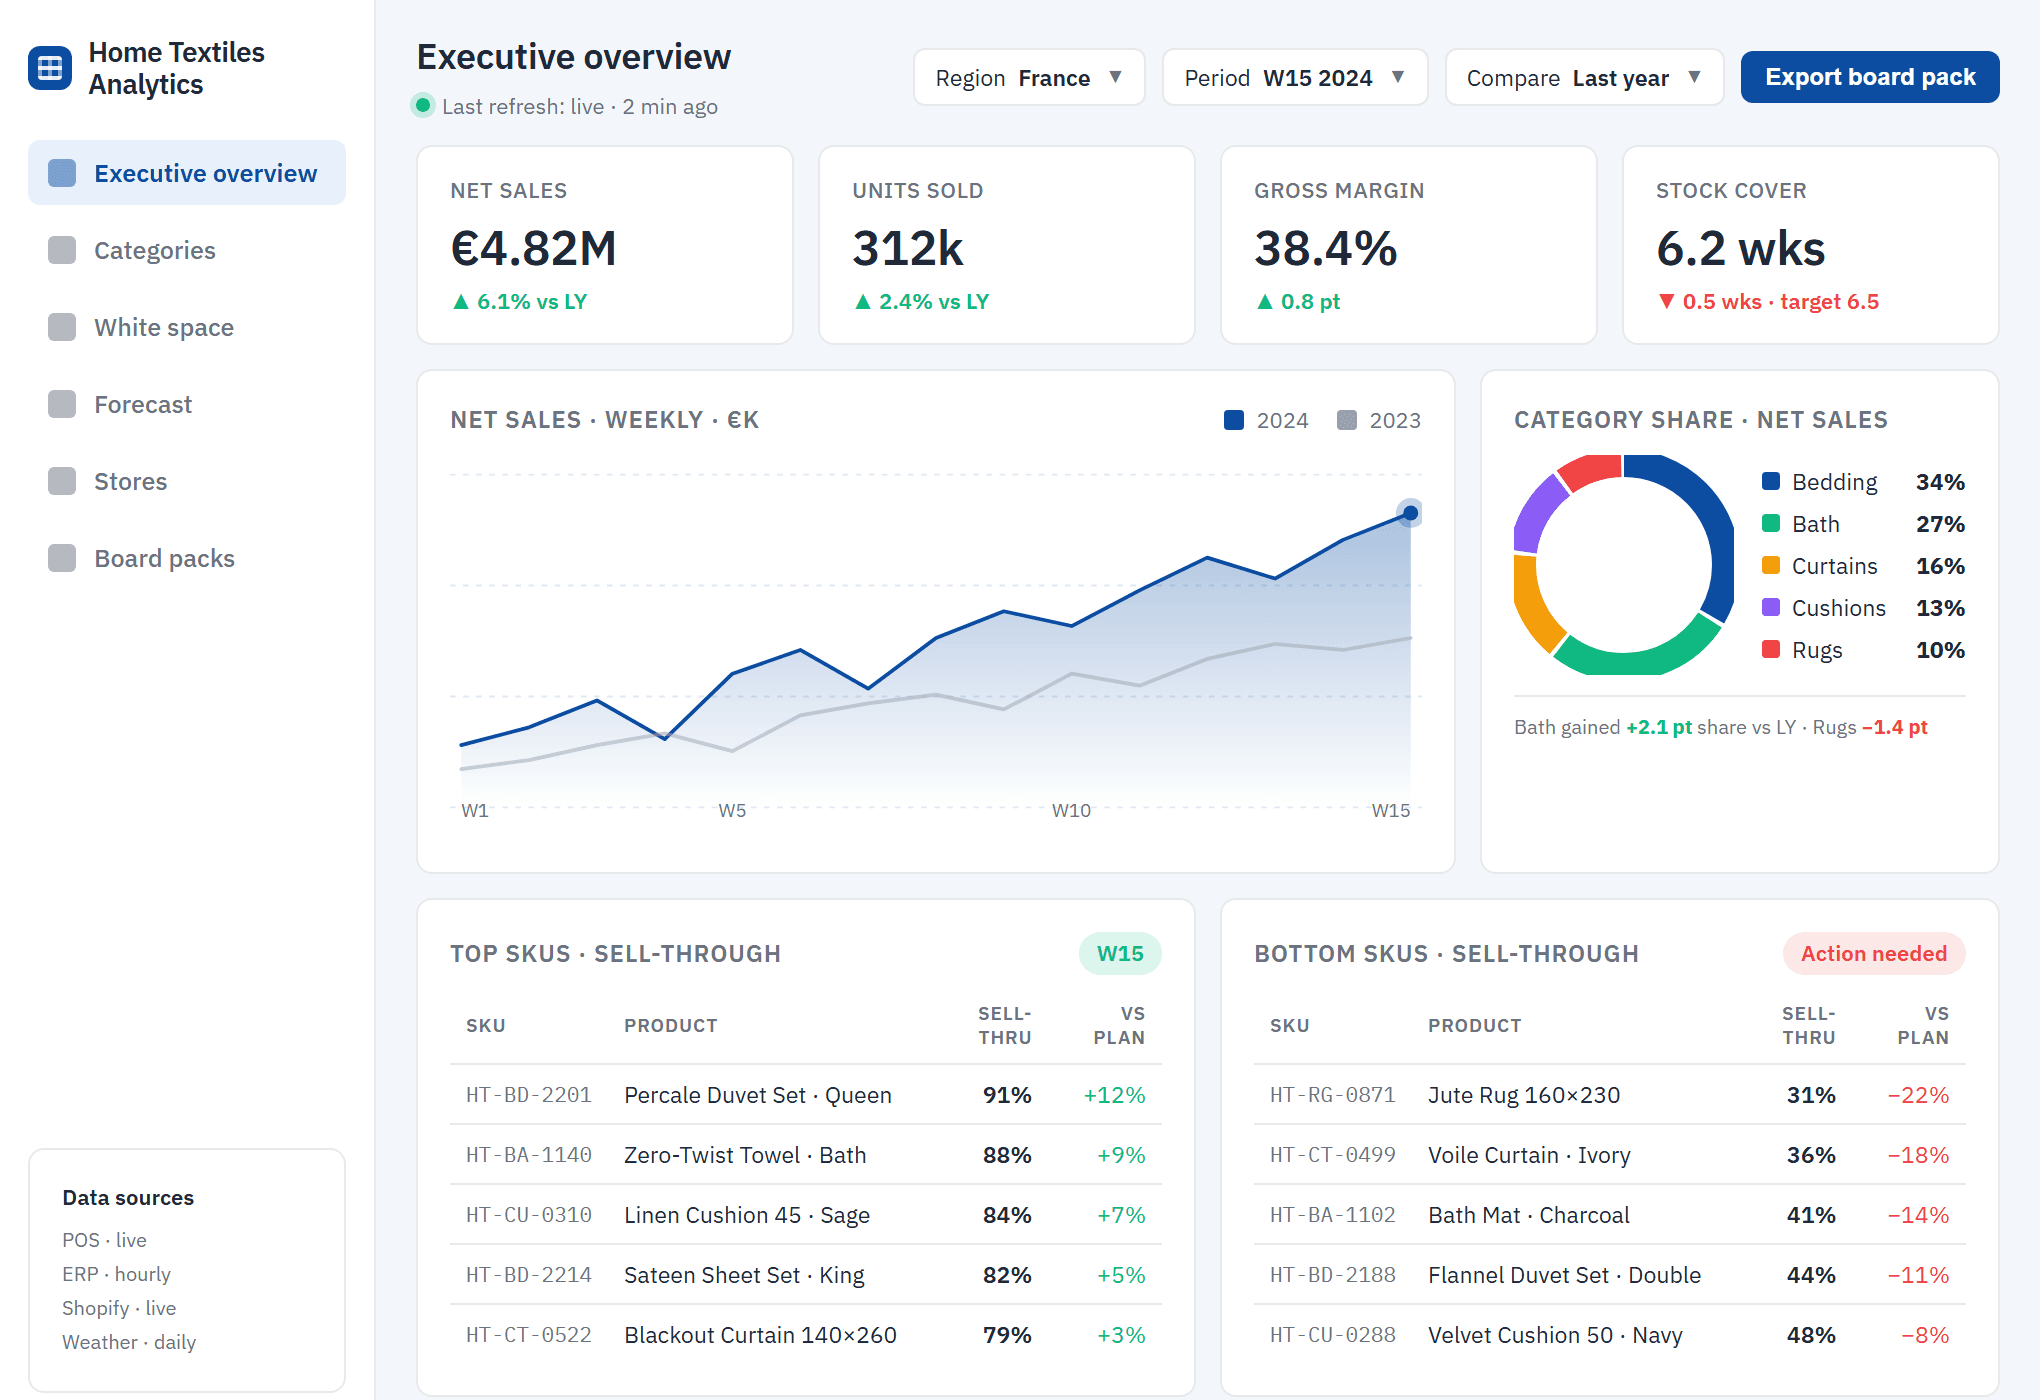Toggle the 2023 series legend swatch
Screen dimensions: 2040x1400
1347,420
